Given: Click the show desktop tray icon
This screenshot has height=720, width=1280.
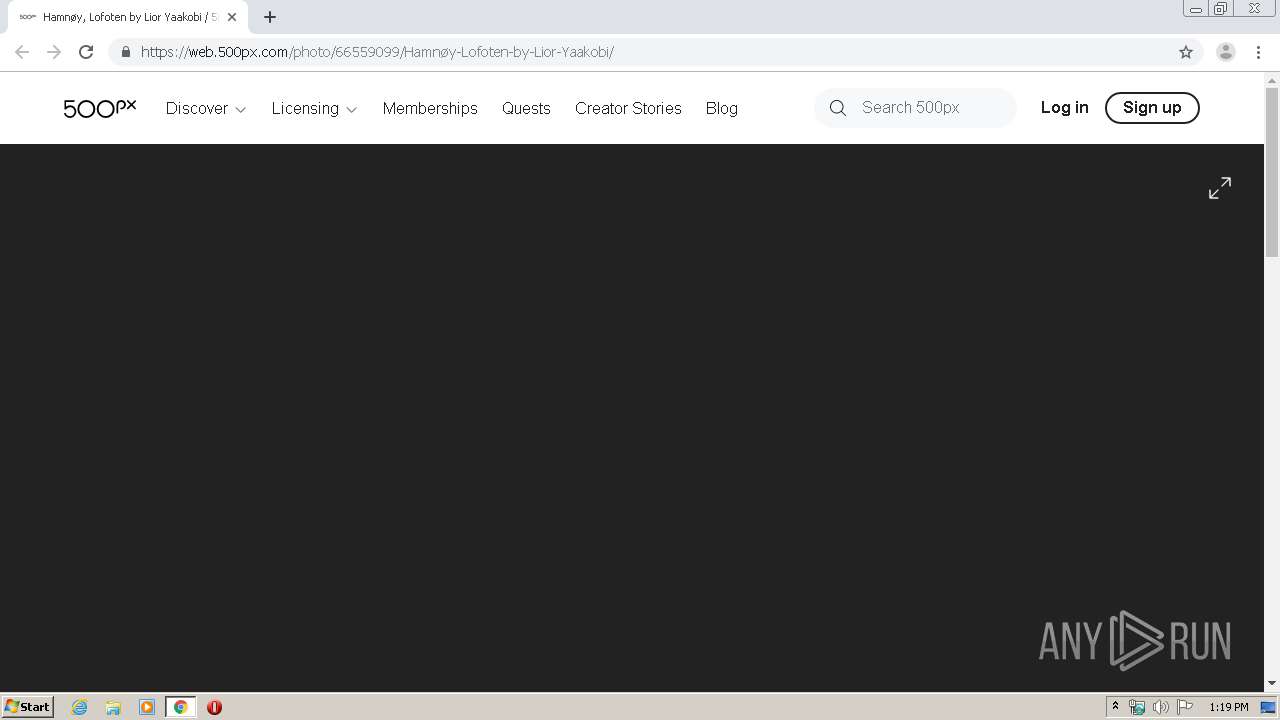Looking at the screenshot, I should point(1268,707).
